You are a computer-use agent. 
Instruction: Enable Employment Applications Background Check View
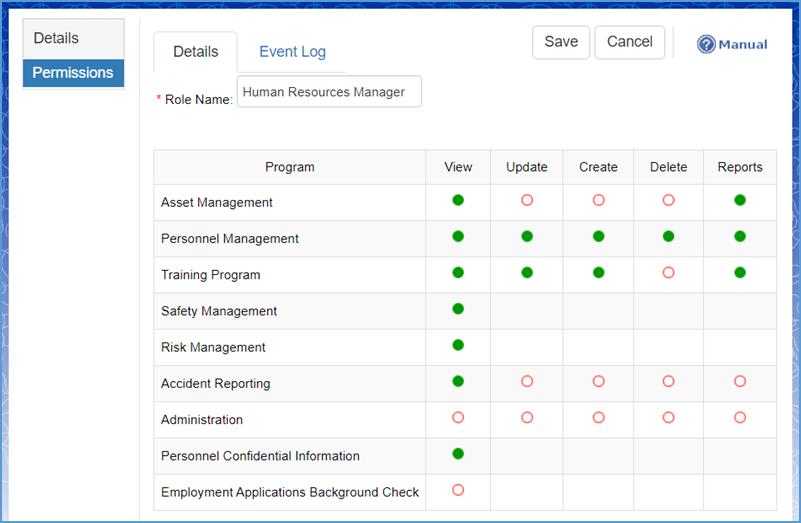click(x=458, y=490)
